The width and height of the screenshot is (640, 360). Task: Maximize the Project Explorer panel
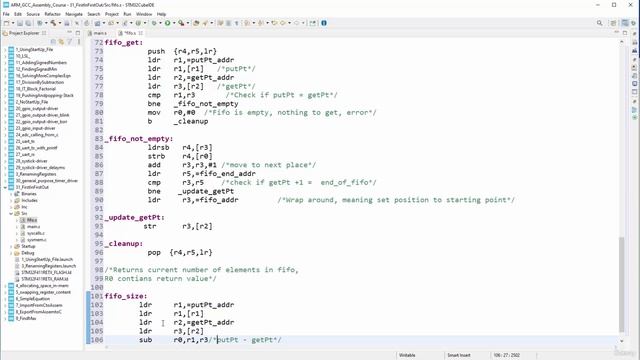tap(78, 33)
